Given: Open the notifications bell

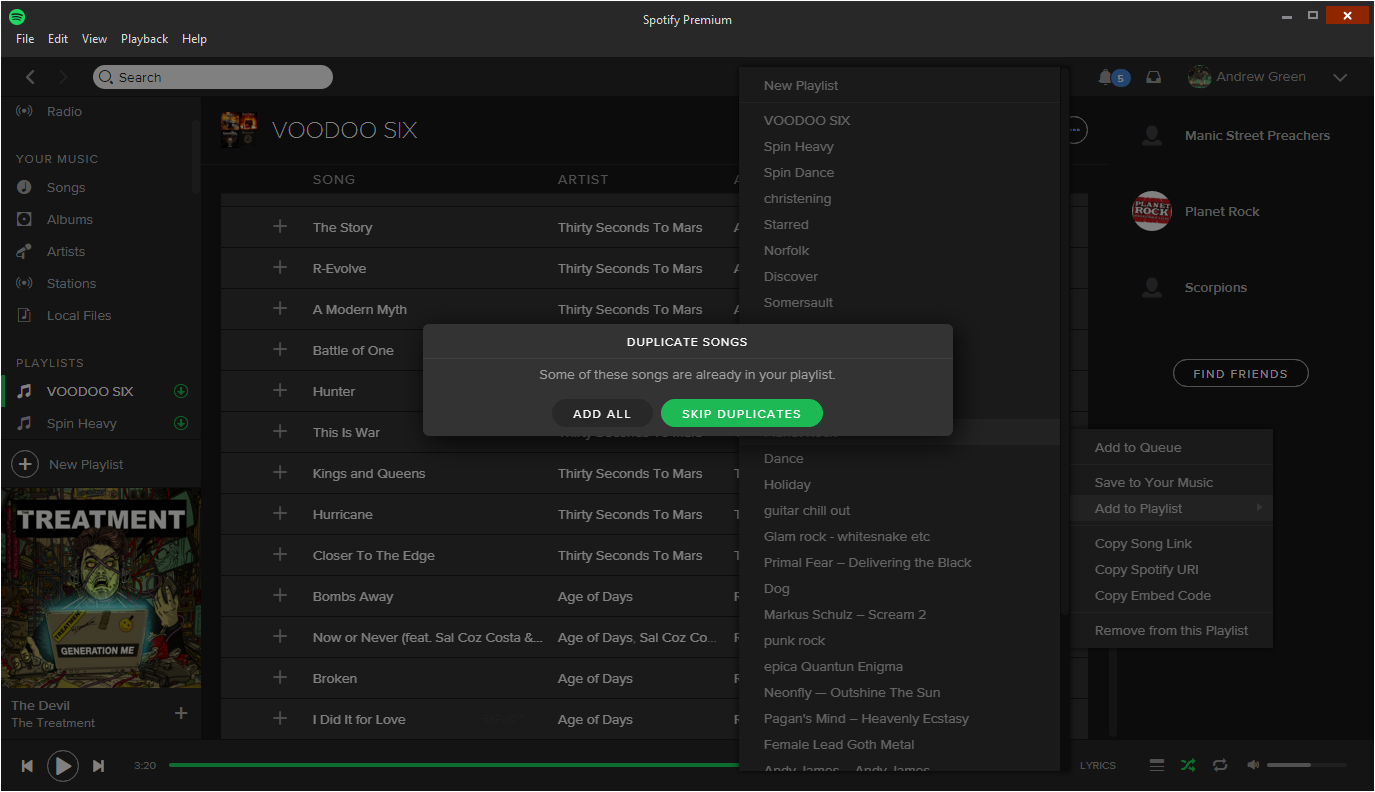Looking at the screenshot, I should (1105, 77).
